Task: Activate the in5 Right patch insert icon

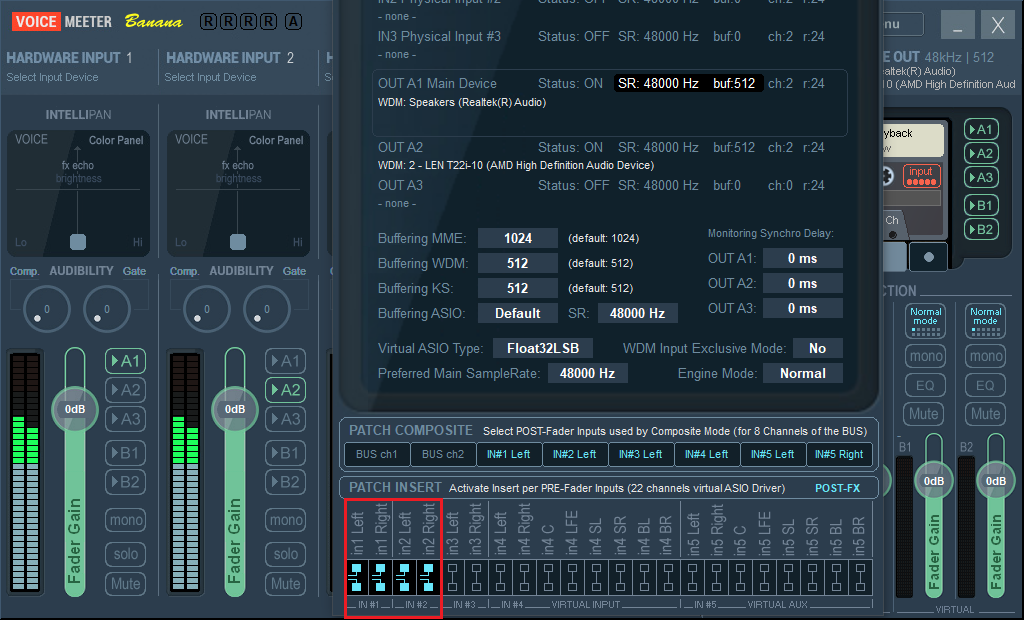Action: (x=716, y=578)
